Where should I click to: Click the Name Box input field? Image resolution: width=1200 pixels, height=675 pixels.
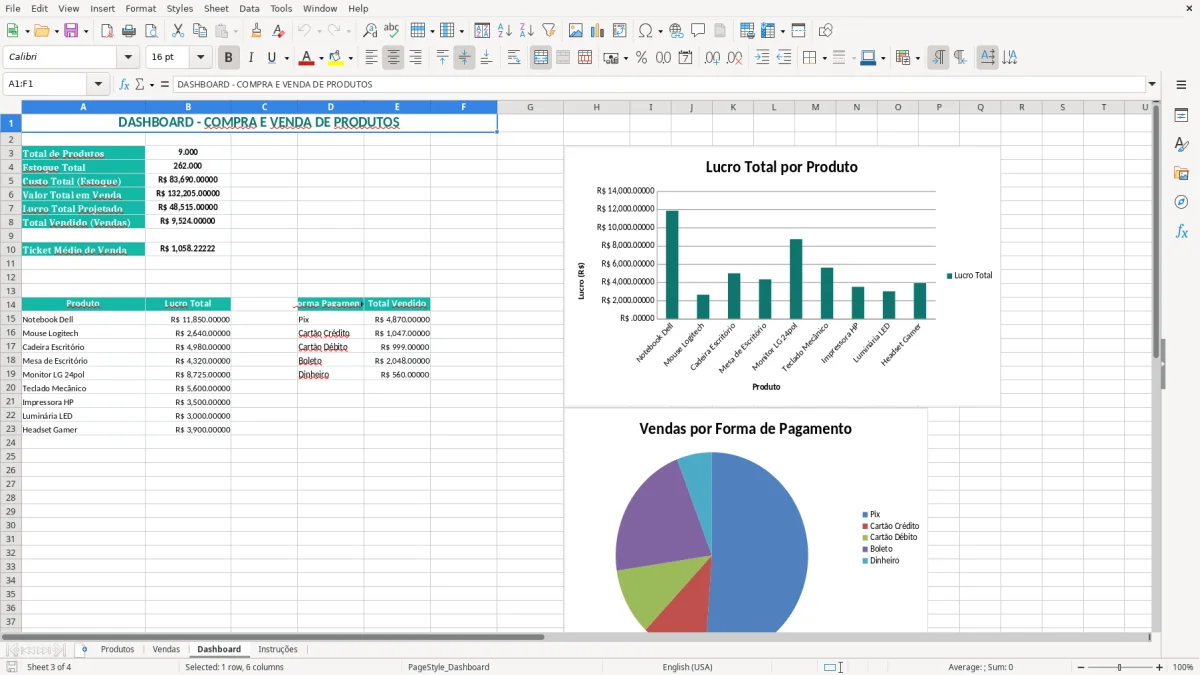[x=46, y=85]
